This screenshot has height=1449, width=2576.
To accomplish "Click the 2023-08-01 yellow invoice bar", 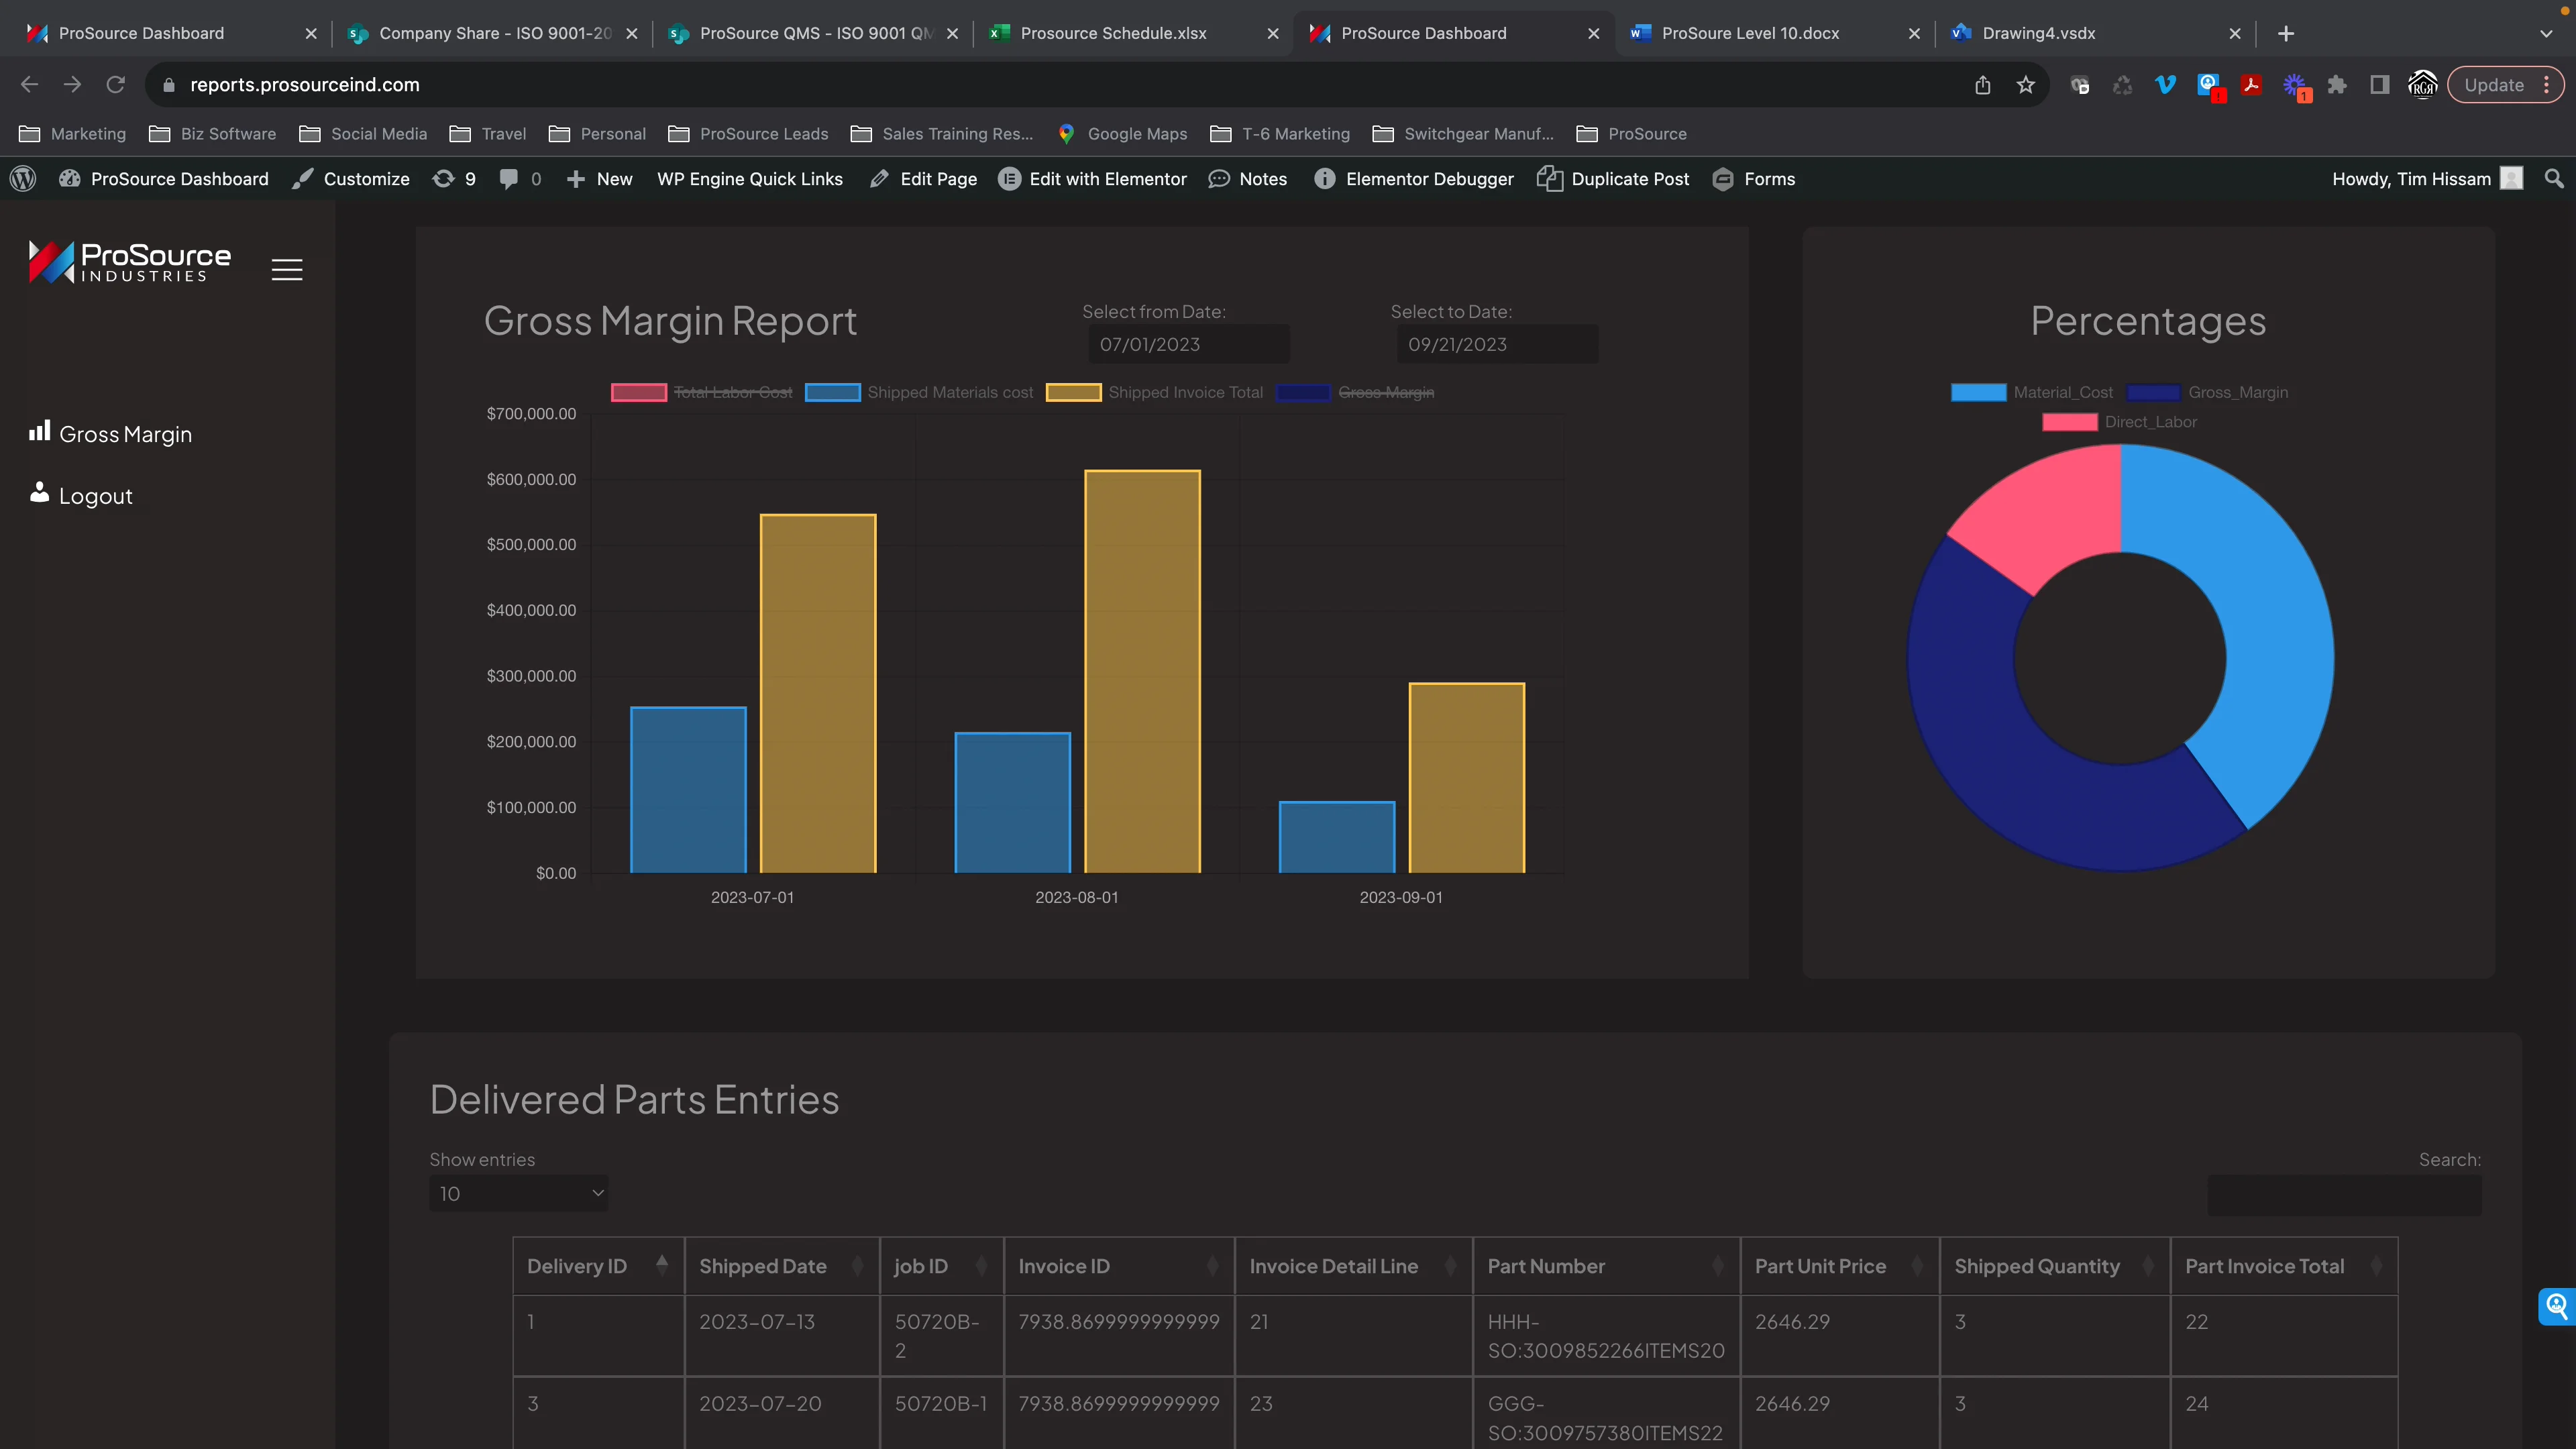I will pos(1142,671).
